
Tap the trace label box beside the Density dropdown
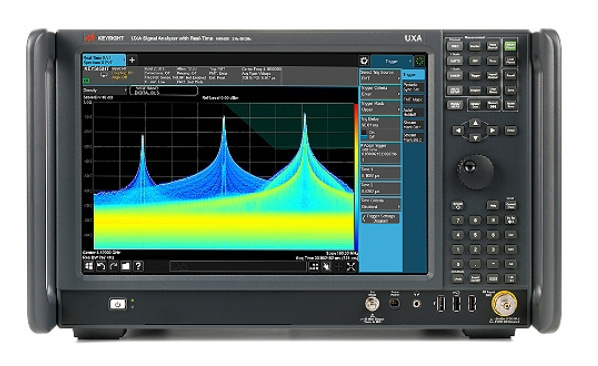click(164, 91)
